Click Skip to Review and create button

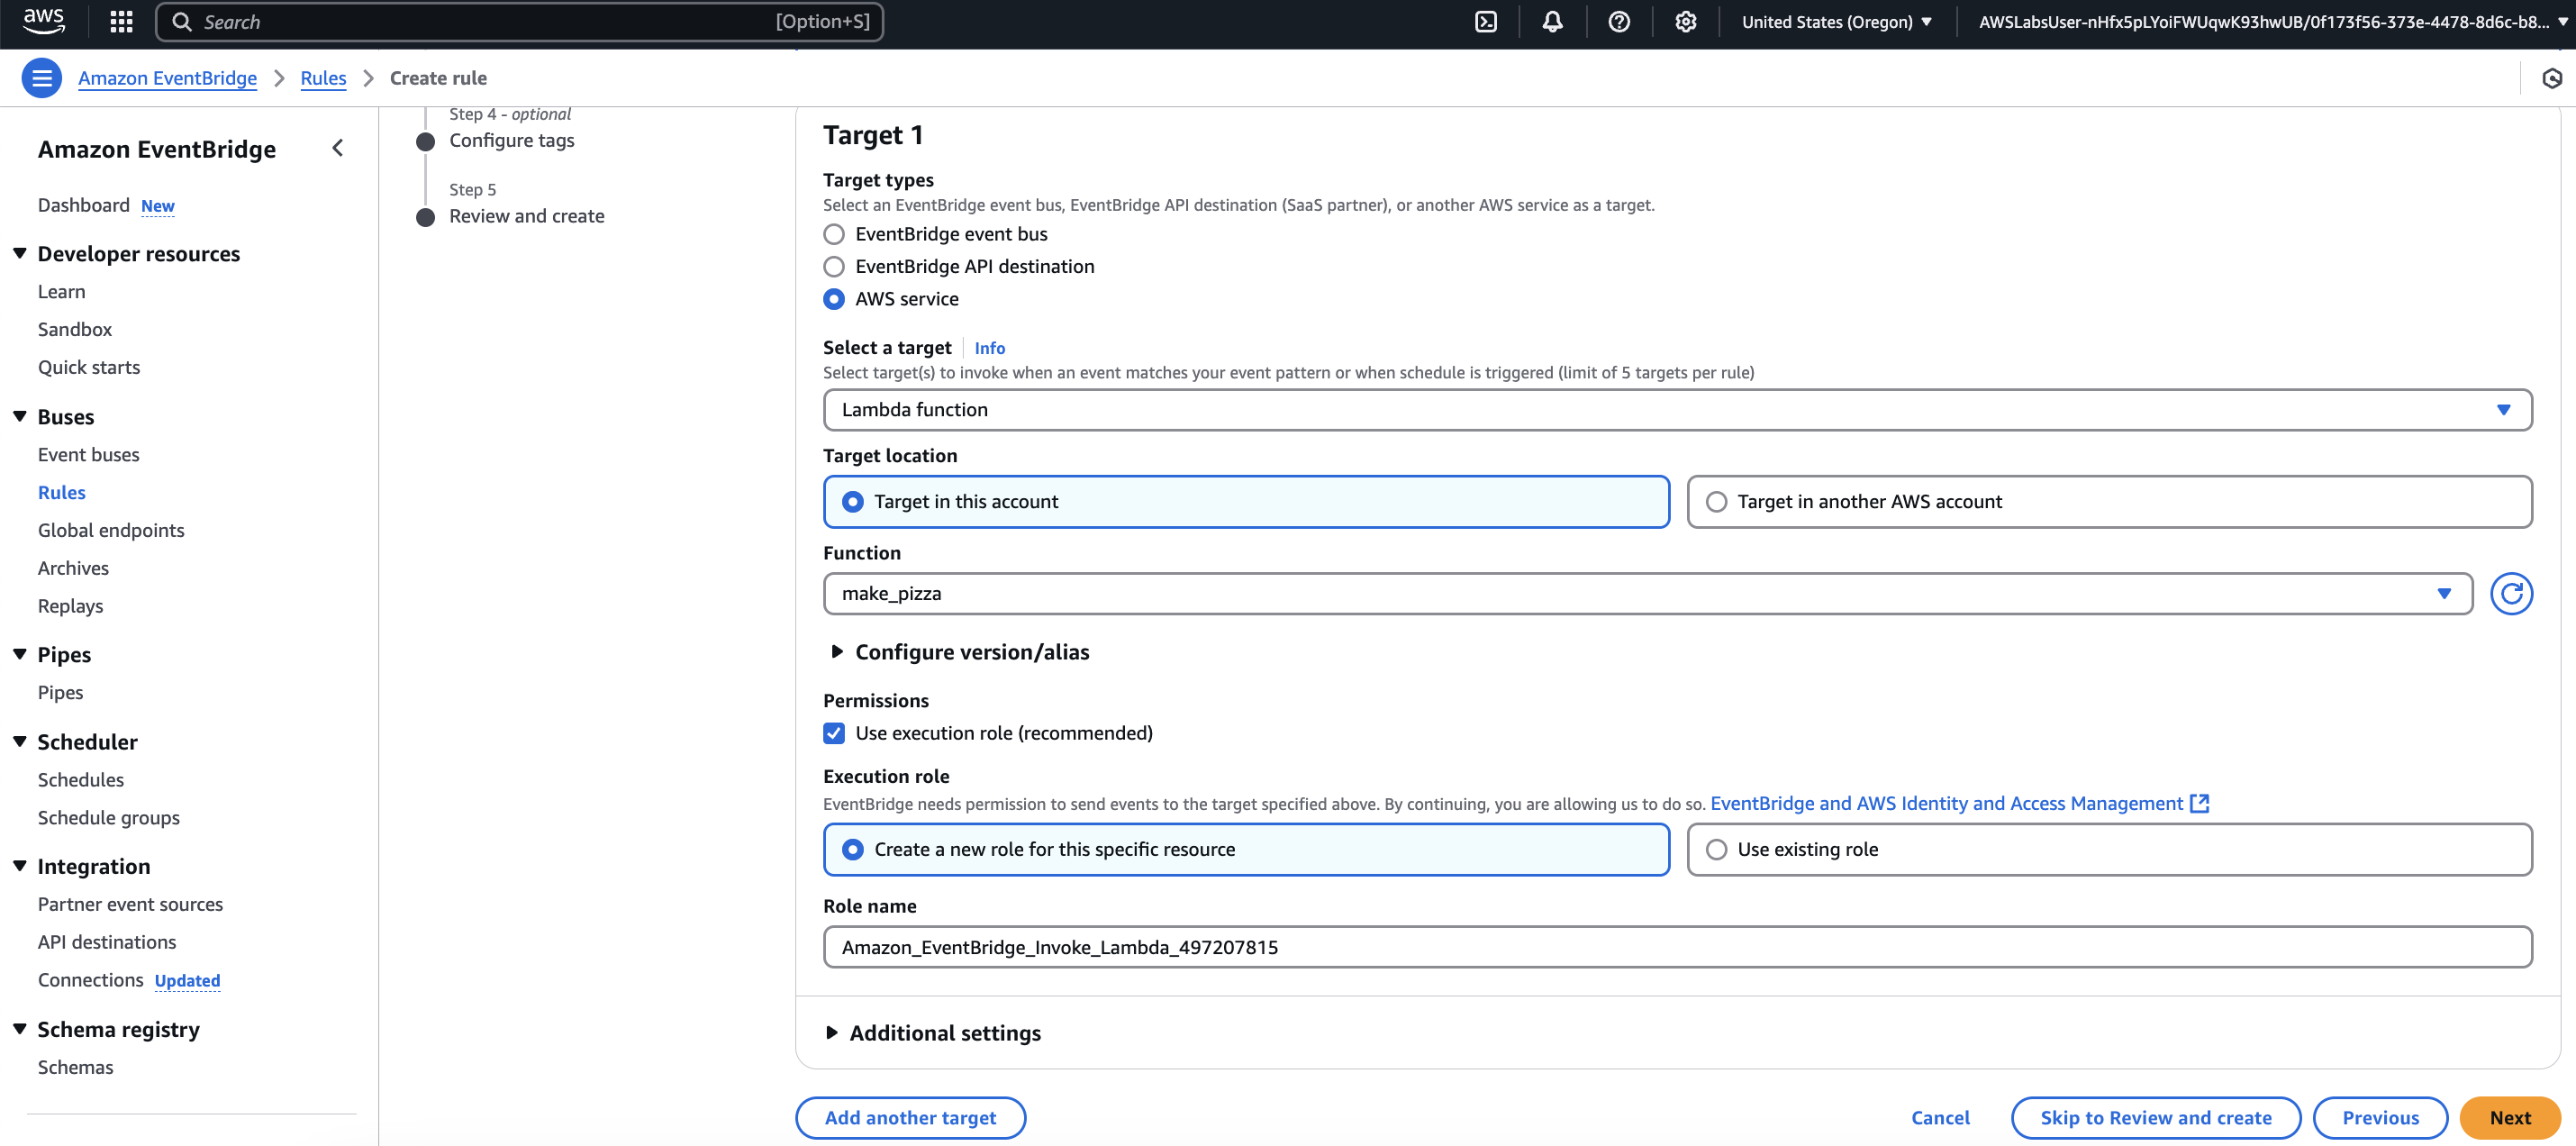tap(2155, 1118)
